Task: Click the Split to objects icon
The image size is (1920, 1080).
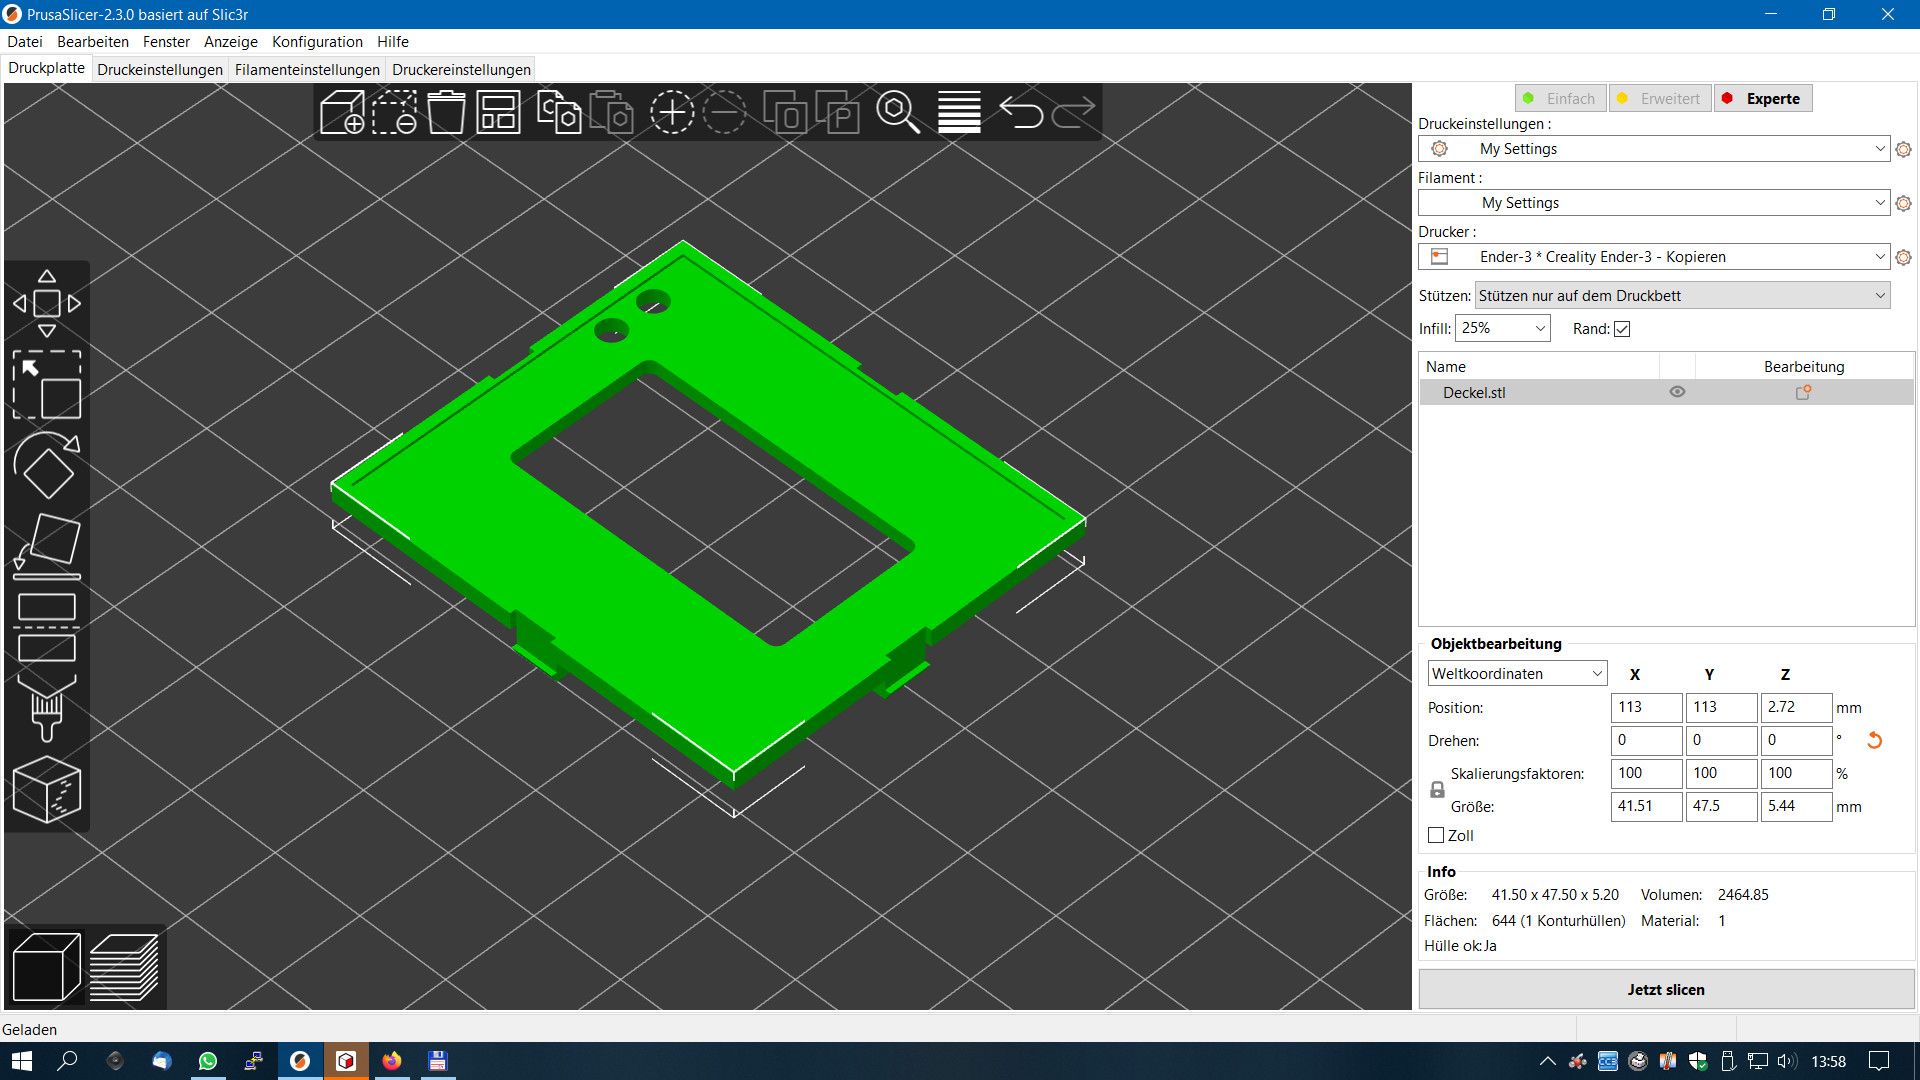Action: [785, 112]
